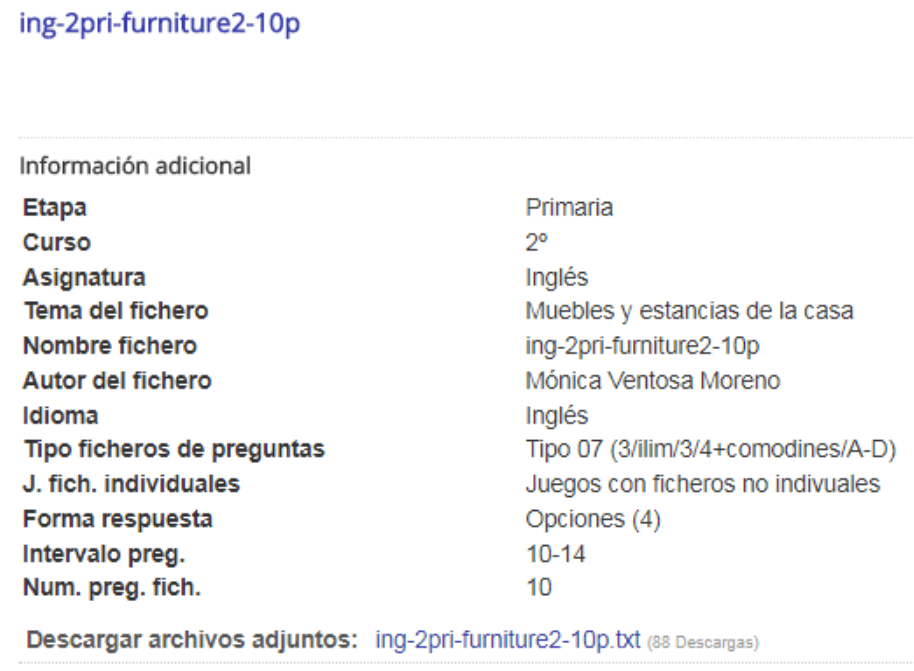The height and width of the screenshot is (671, 914).
Task: Select the Tipo 07 question type value
Action: point(710,449)
